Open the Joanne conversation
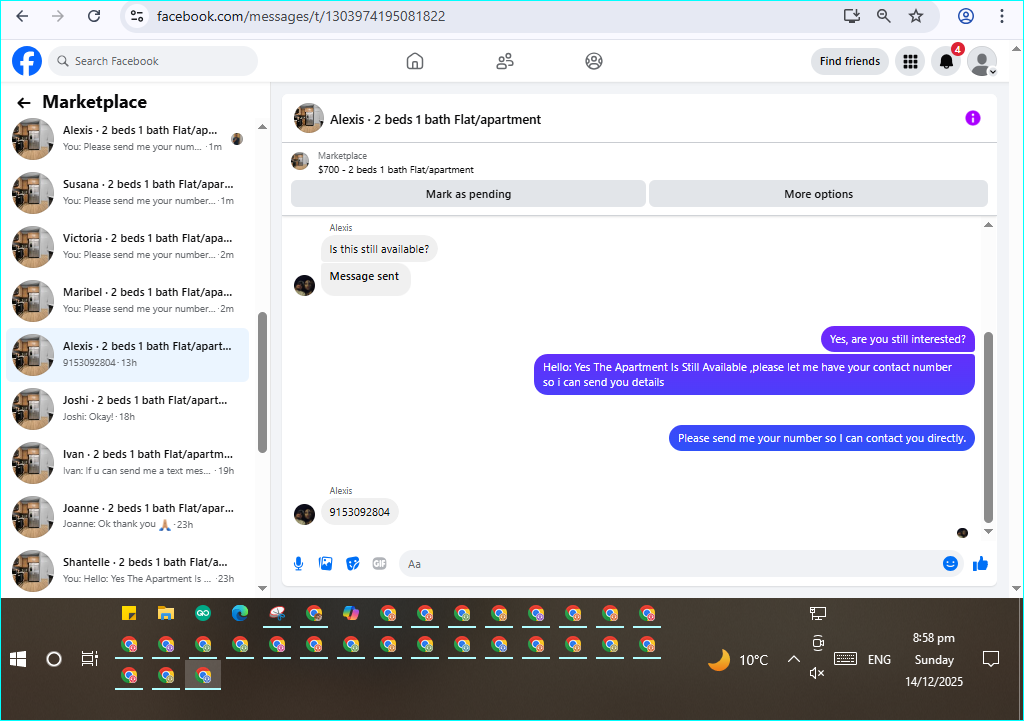This screenshot has width=1024, height=721. click(127, 517)
